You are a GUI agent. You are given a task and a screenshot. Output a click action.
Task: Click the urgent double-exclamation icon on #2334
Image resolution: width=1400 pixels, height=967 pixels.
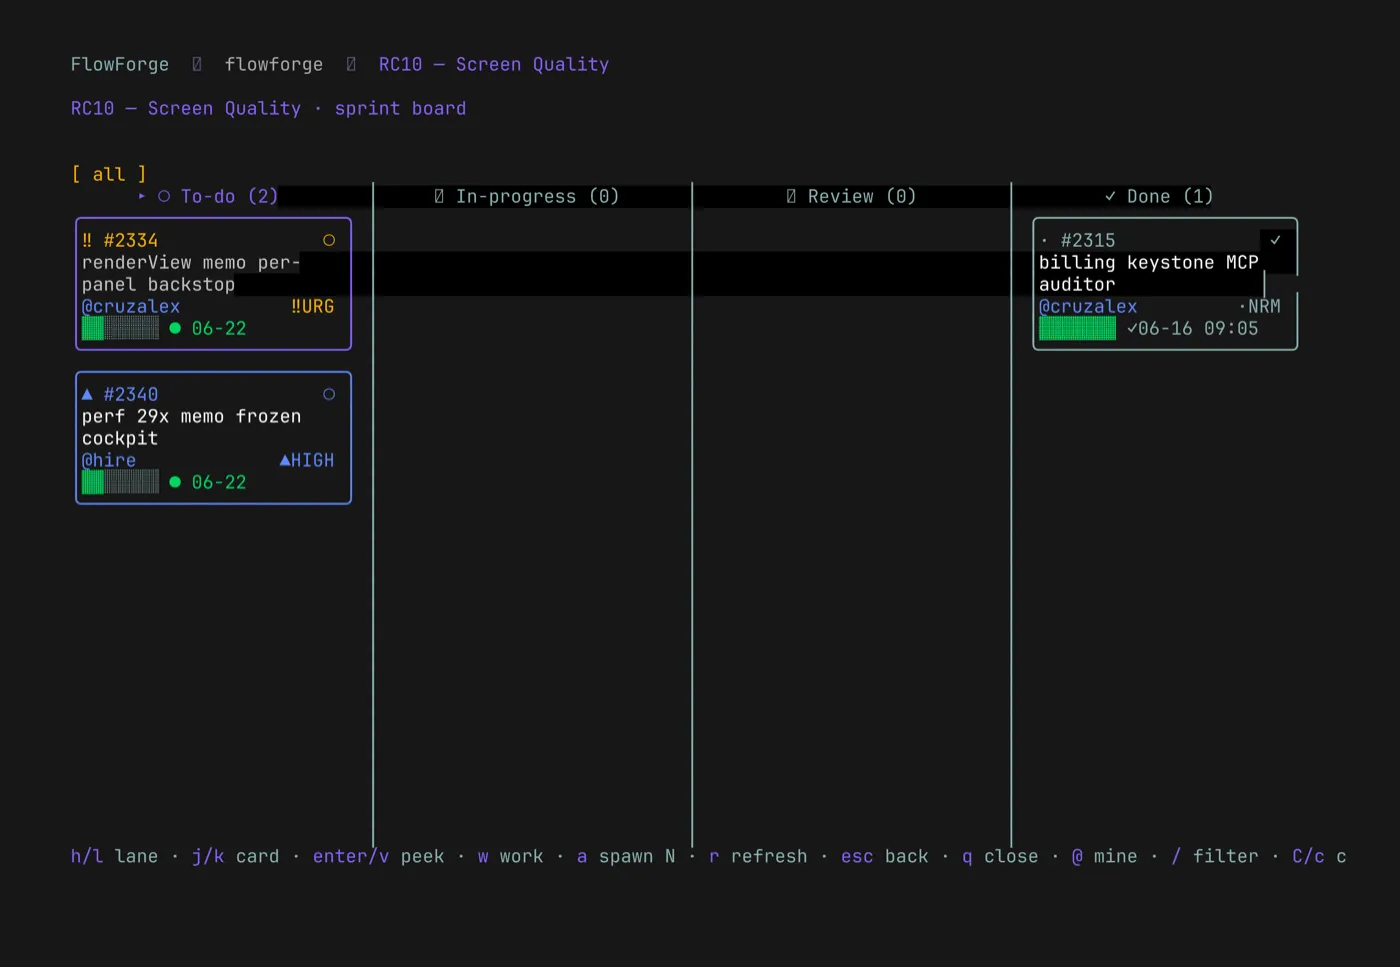click(87, 240)
